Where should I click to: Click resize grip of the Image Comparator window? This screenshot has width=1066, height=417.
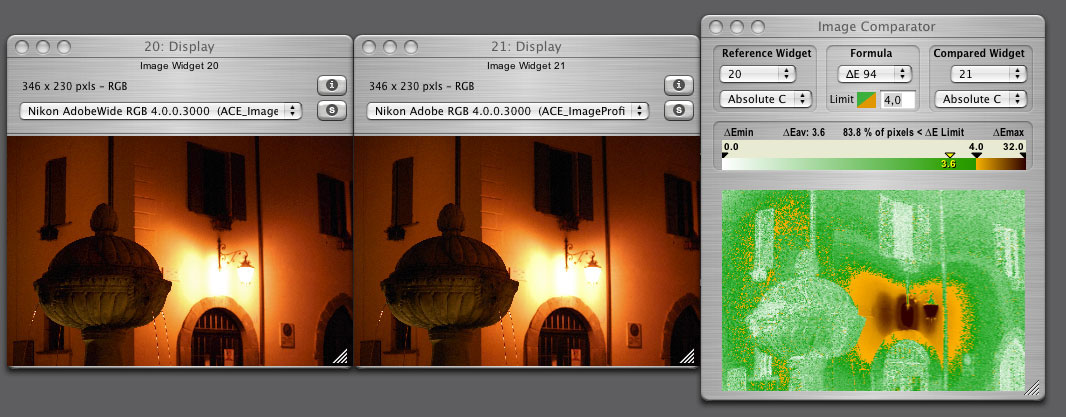coord(1033,388)
